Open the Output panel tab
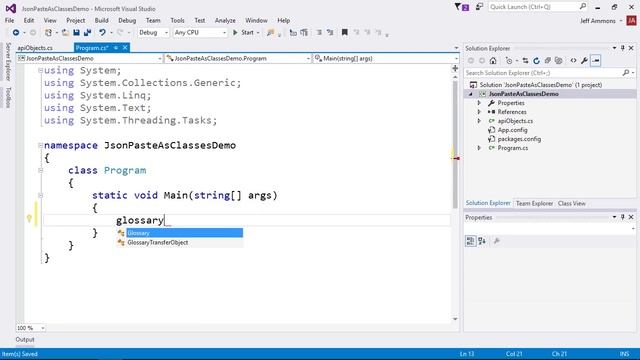 [x=25, y=340]
